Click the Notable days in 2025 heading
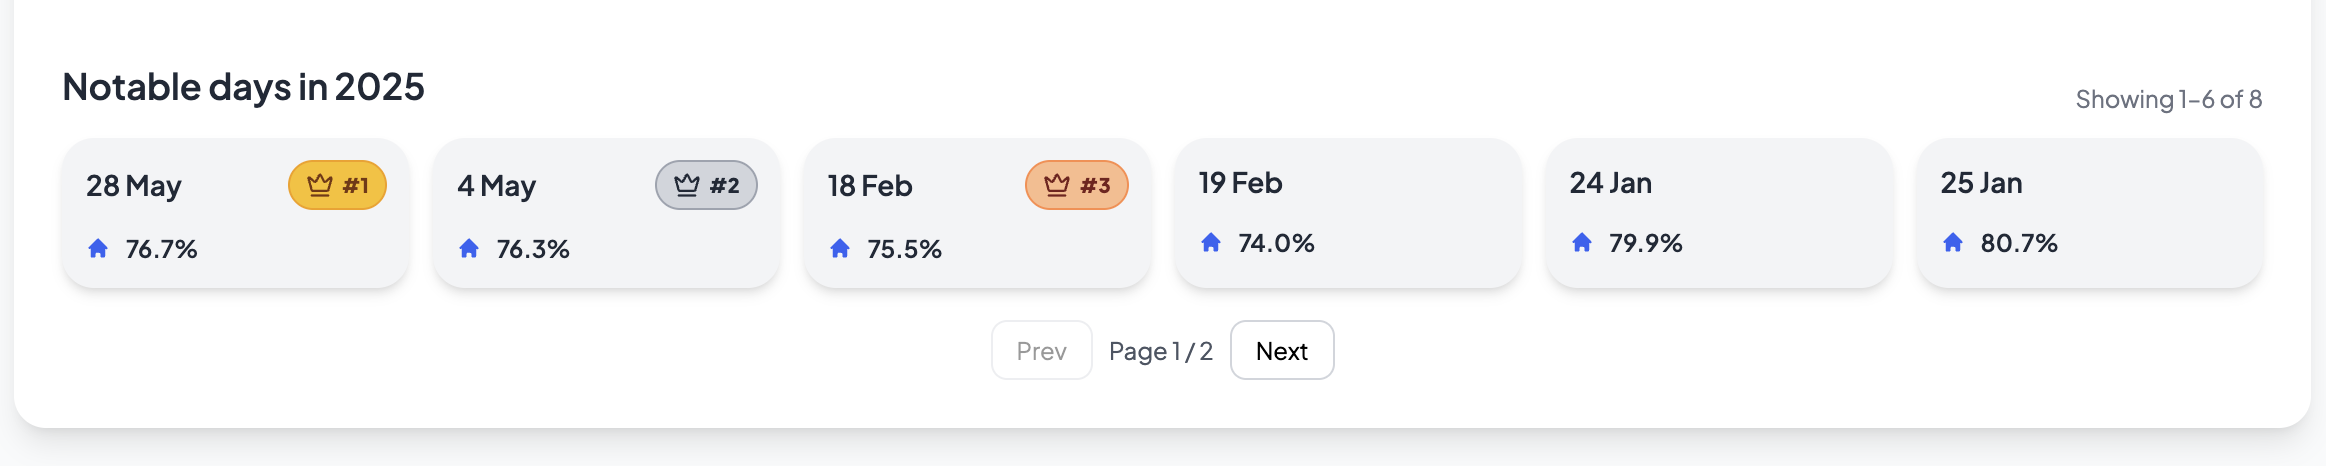 click(x=243, y=87)
